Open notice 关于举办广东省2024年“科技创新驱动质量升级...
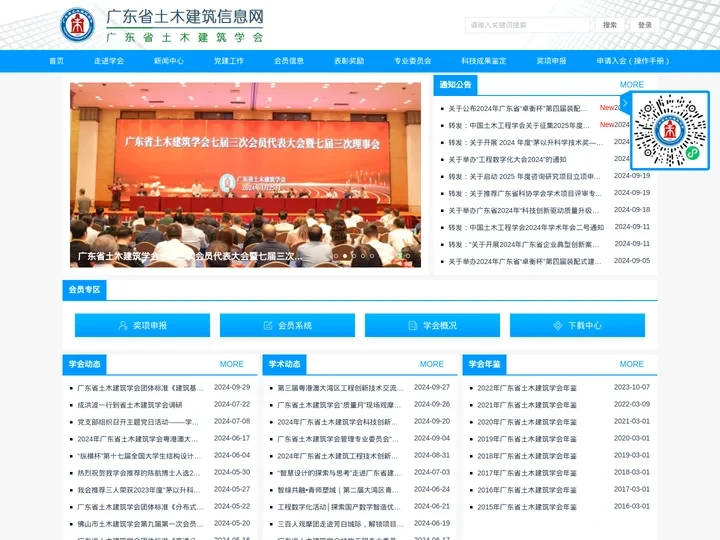720x540 pixels. 523,210
